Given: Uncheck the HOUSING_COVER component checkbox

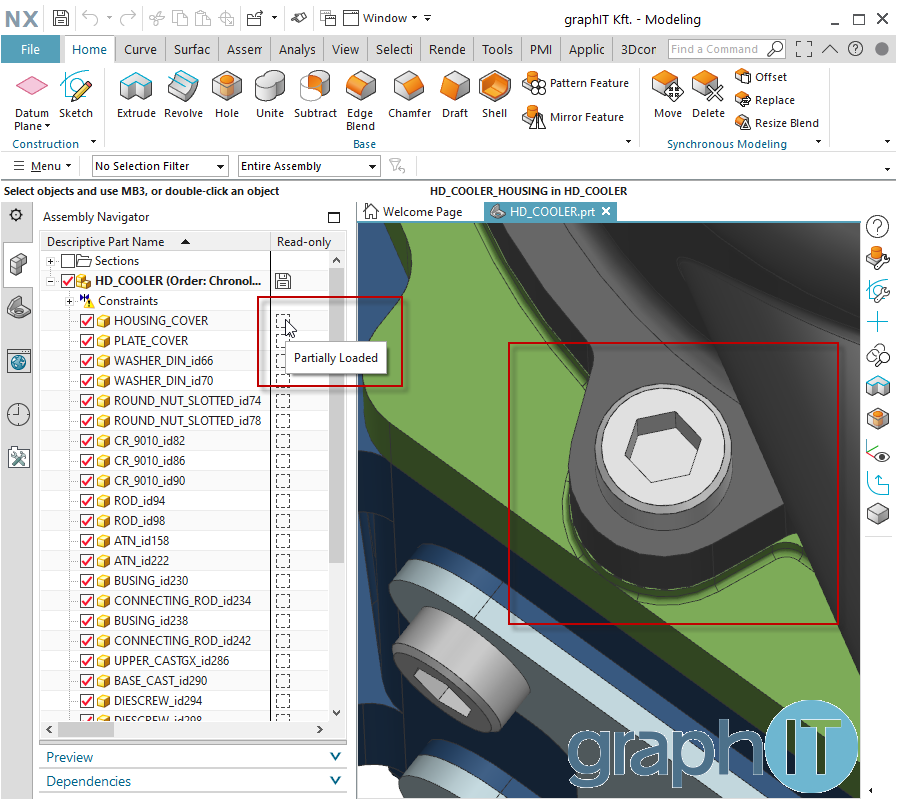Looking at the screenshot, I should [x=87, y=321].
